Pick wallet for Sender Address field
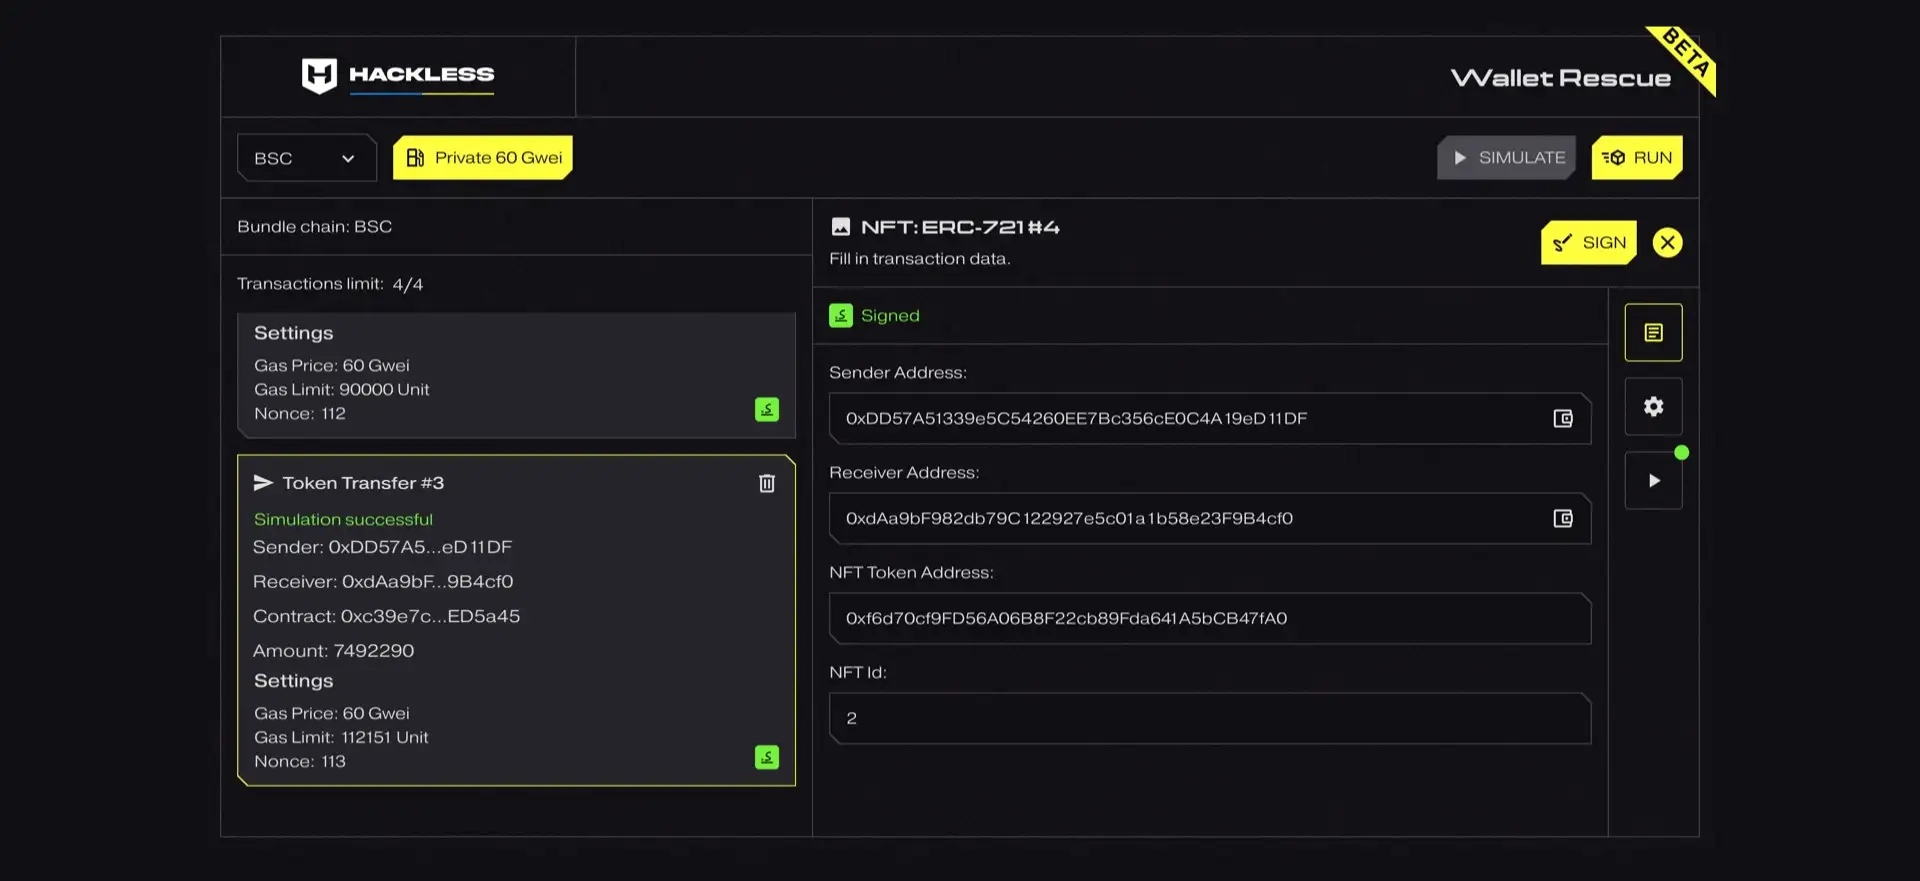1920x881 pixels. [1563, 419]
